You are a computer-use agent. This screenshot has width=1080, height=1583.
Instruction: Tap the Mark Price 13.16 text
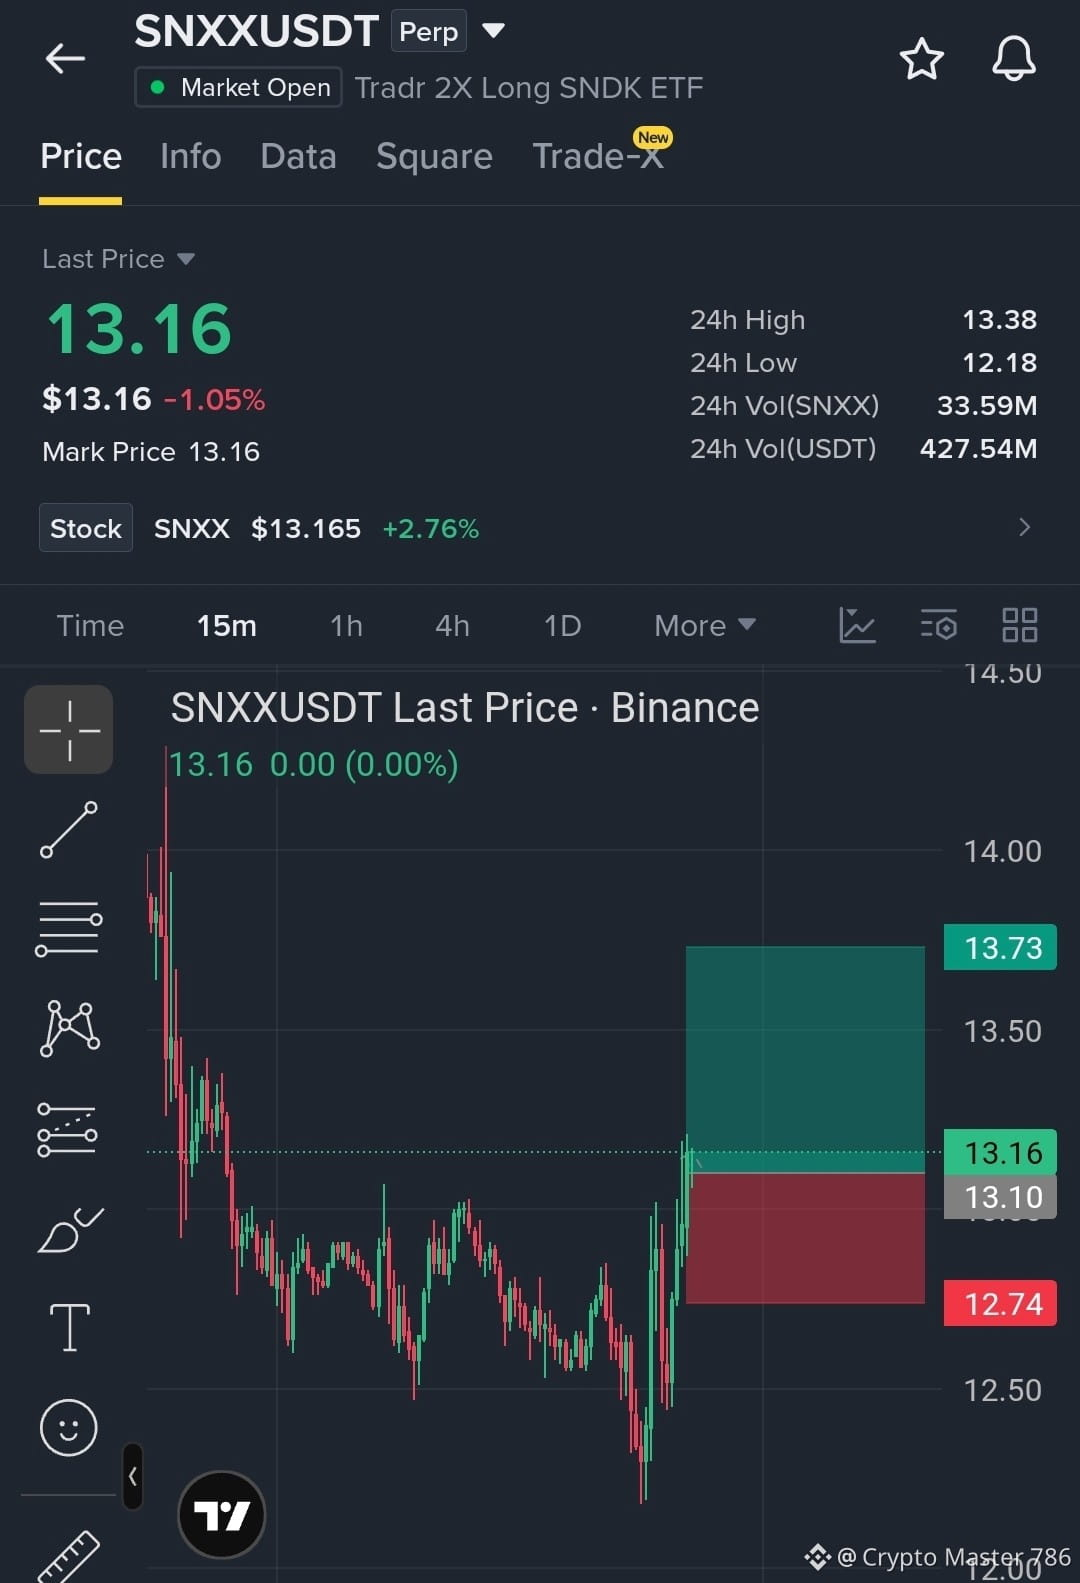tap(151, 452)
